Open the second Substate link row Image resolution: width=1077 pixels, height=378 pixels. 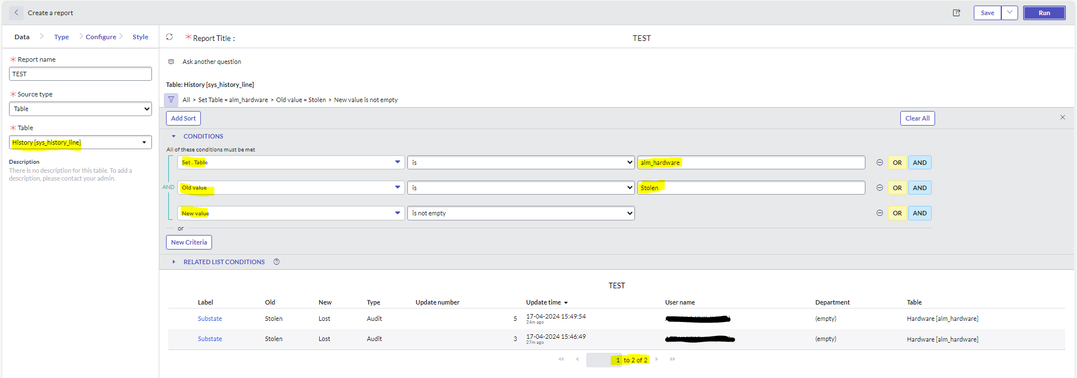coord(209,339)
